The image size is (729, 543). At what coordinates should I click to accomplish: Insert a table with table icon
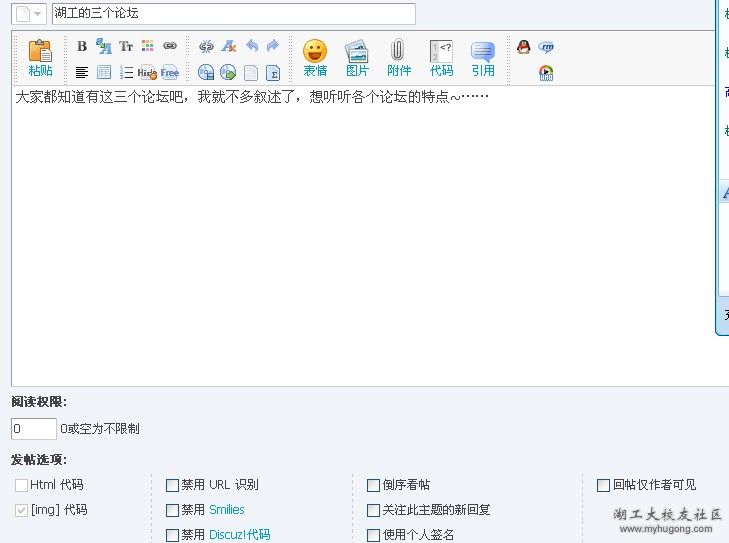[104, 72]
